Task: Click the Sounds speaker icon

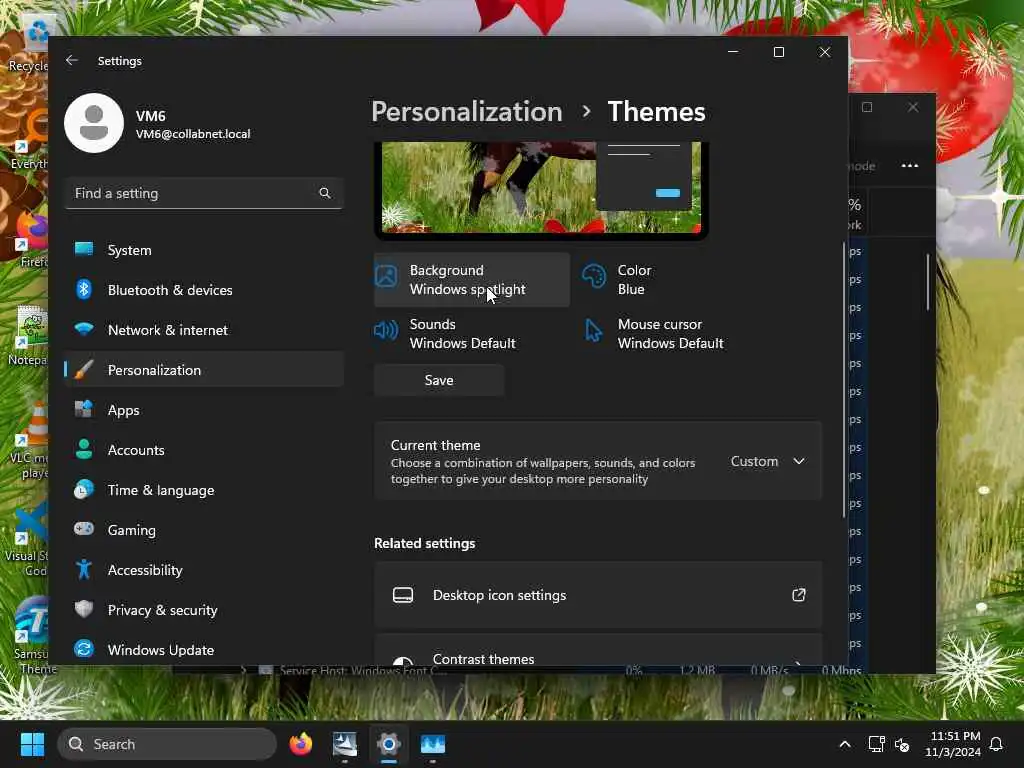Action: (x=386, y=330)
